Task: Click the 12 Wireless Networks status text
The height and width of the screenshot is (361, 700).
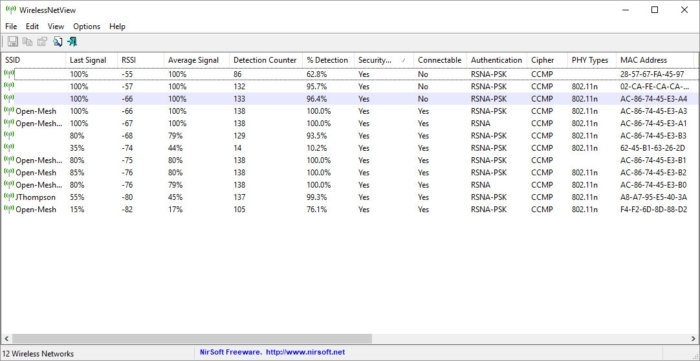Action: click(38, 353)
